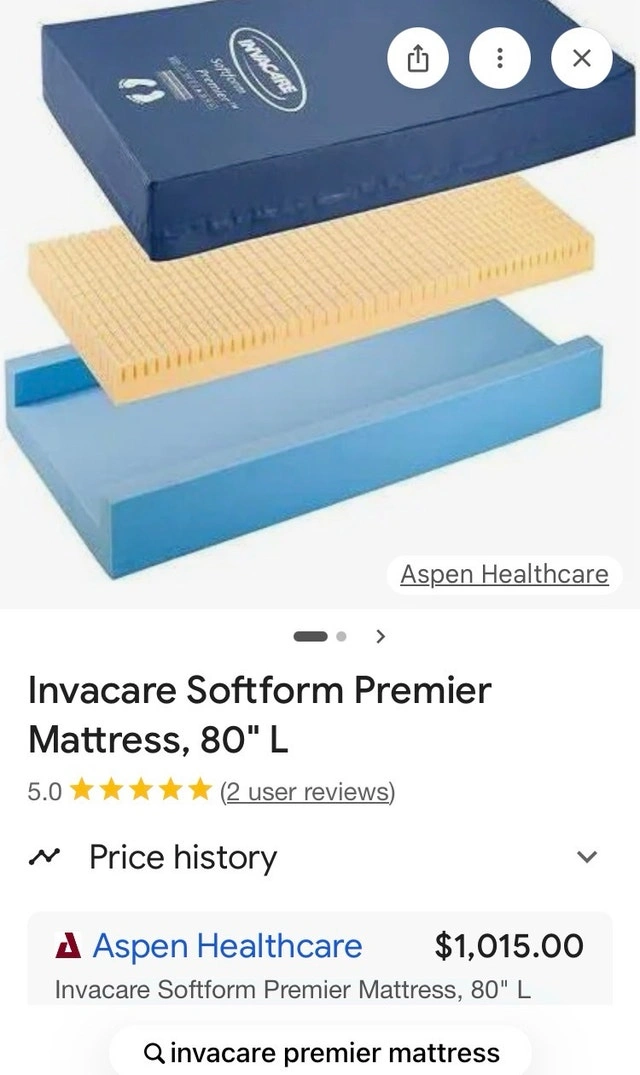This screenshot has width=640, height=1075.
Task: Click the $1,015.00 price in seller listing
Action: [x=509, y=946]
